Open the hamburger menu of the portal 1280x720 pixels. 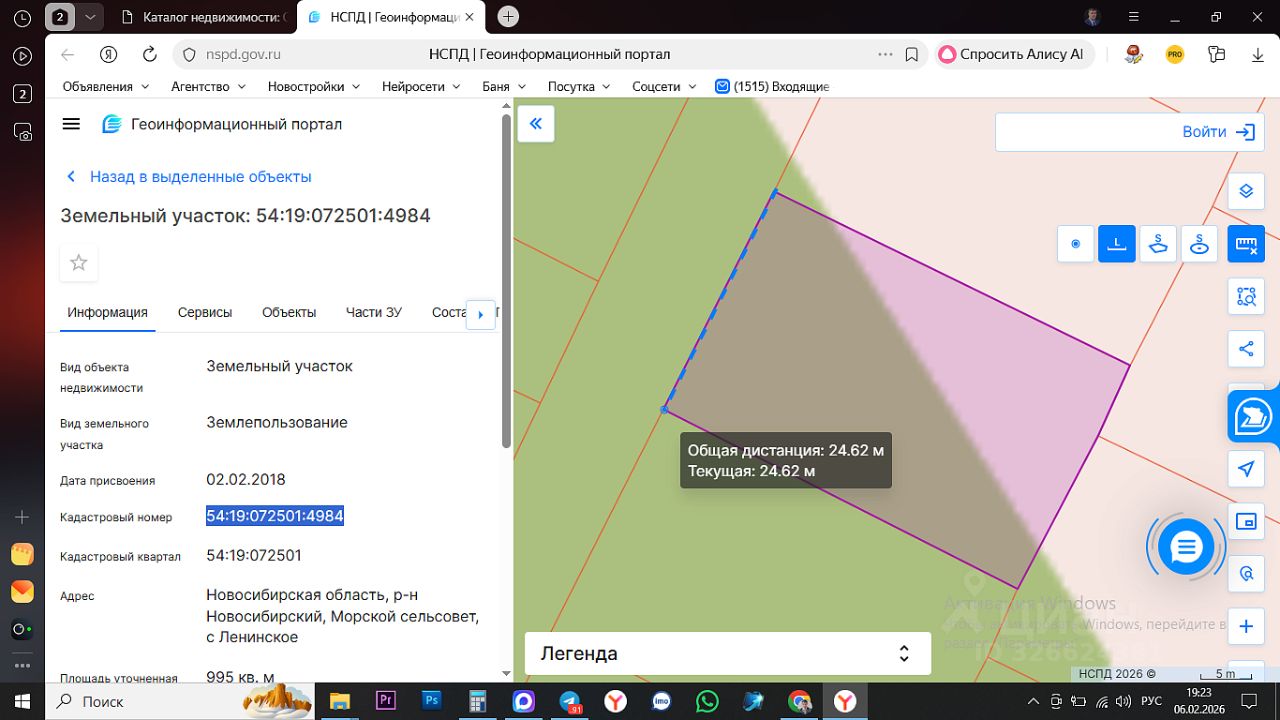71,124
